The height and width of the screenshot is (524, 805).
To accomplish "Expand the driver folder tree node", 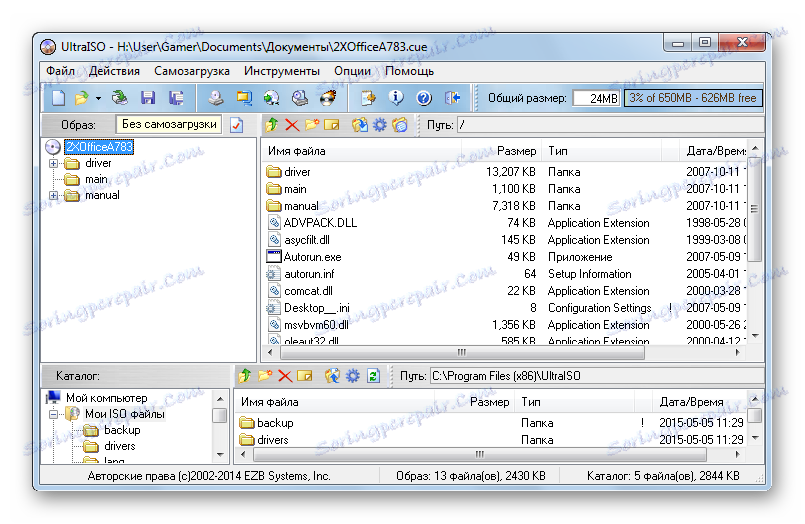I will pos(53,163).
